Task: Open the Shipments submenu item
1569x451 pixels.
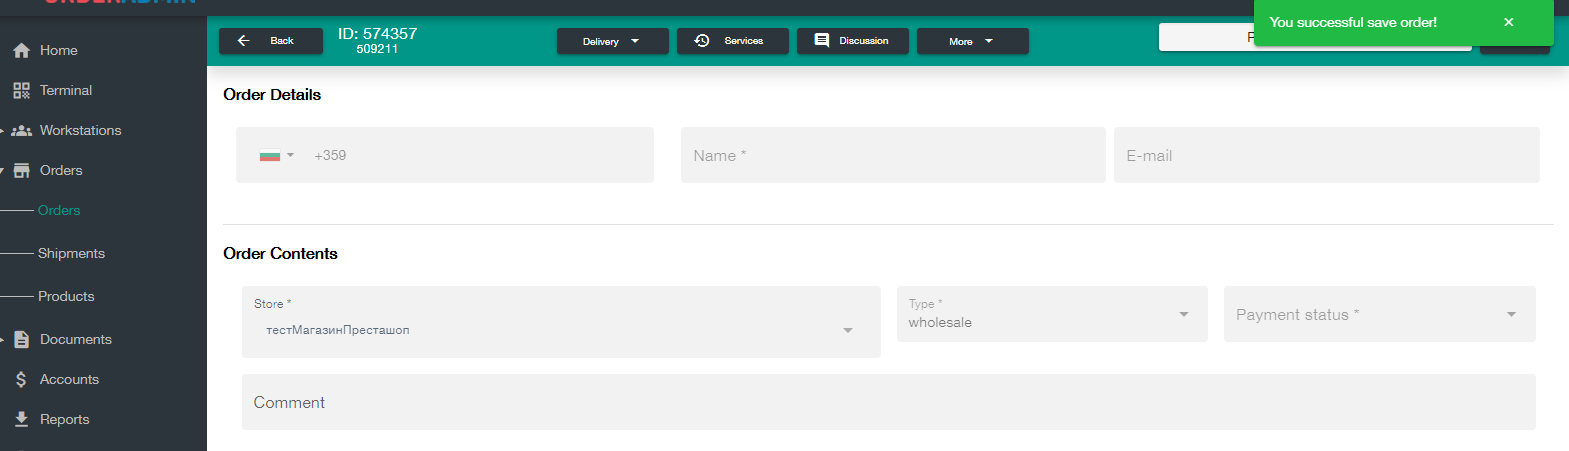Action: pos(71,254)
